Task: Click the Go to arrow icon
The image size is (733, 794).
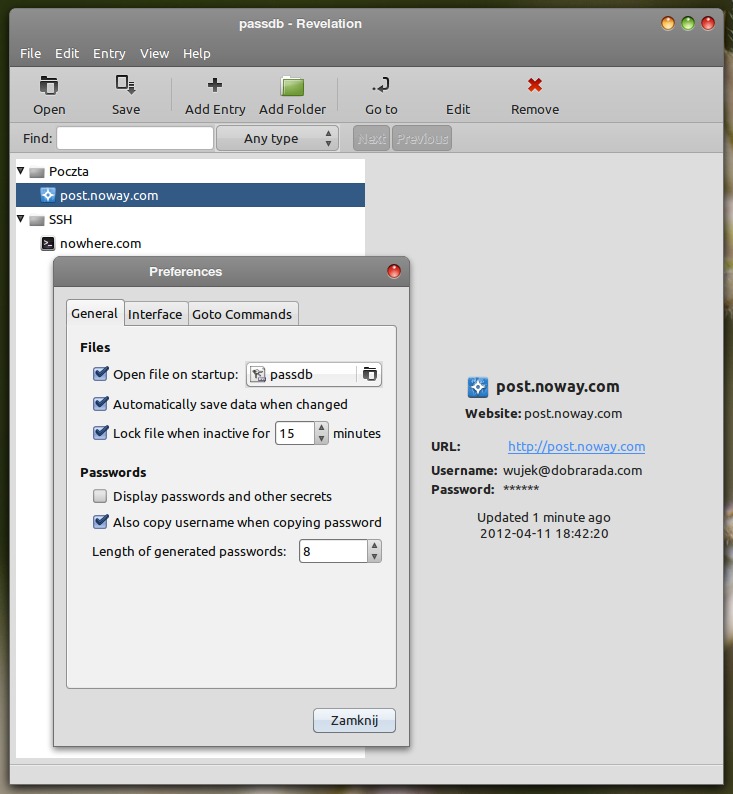Action: click(381, 85)
